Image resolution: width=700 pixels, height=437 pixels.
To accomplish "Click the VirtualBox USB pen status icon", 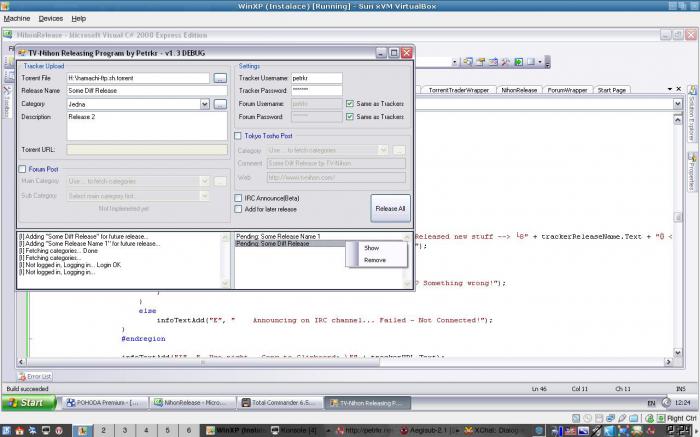I will 622,418.
